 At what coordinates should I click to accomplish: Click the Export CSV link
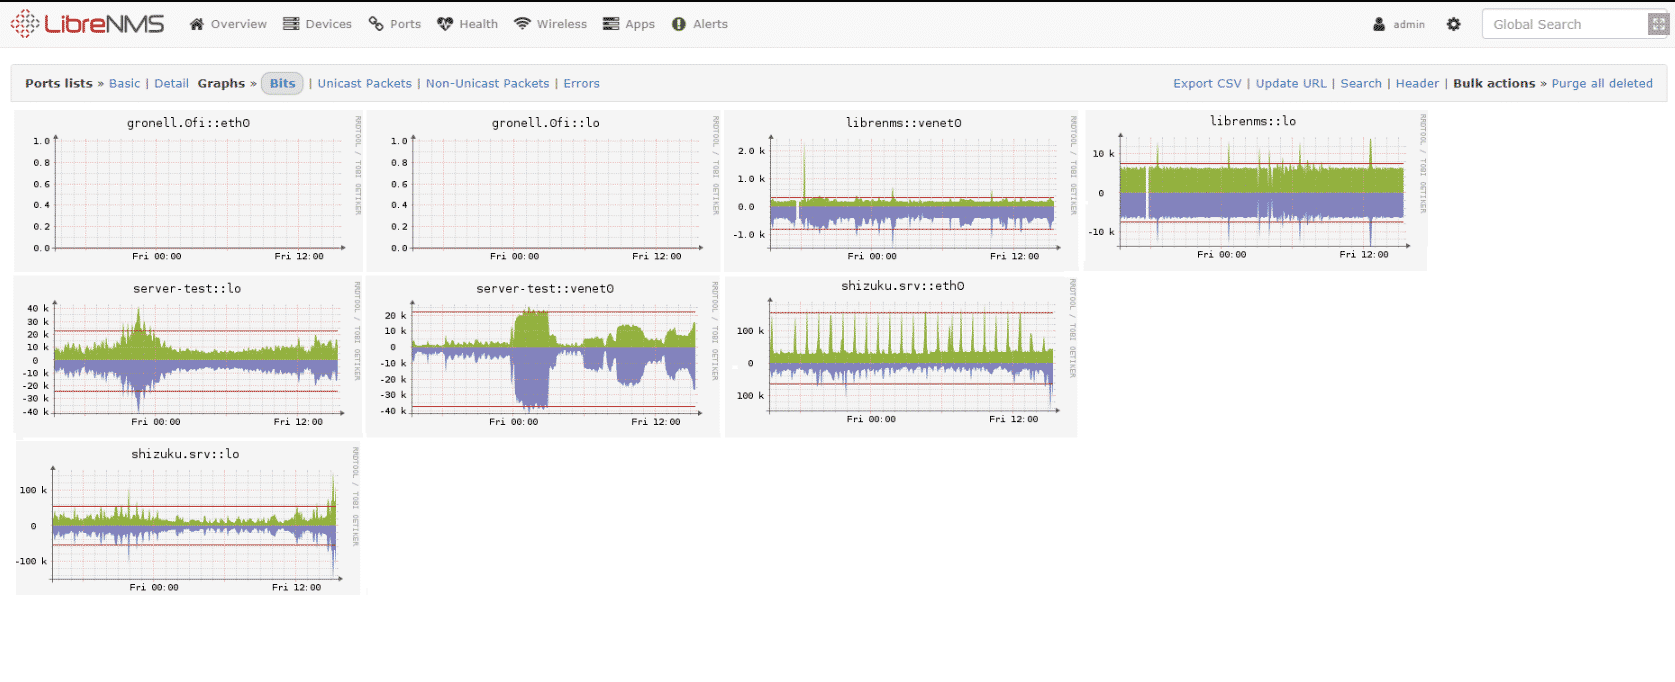(x=1207, y=83)
